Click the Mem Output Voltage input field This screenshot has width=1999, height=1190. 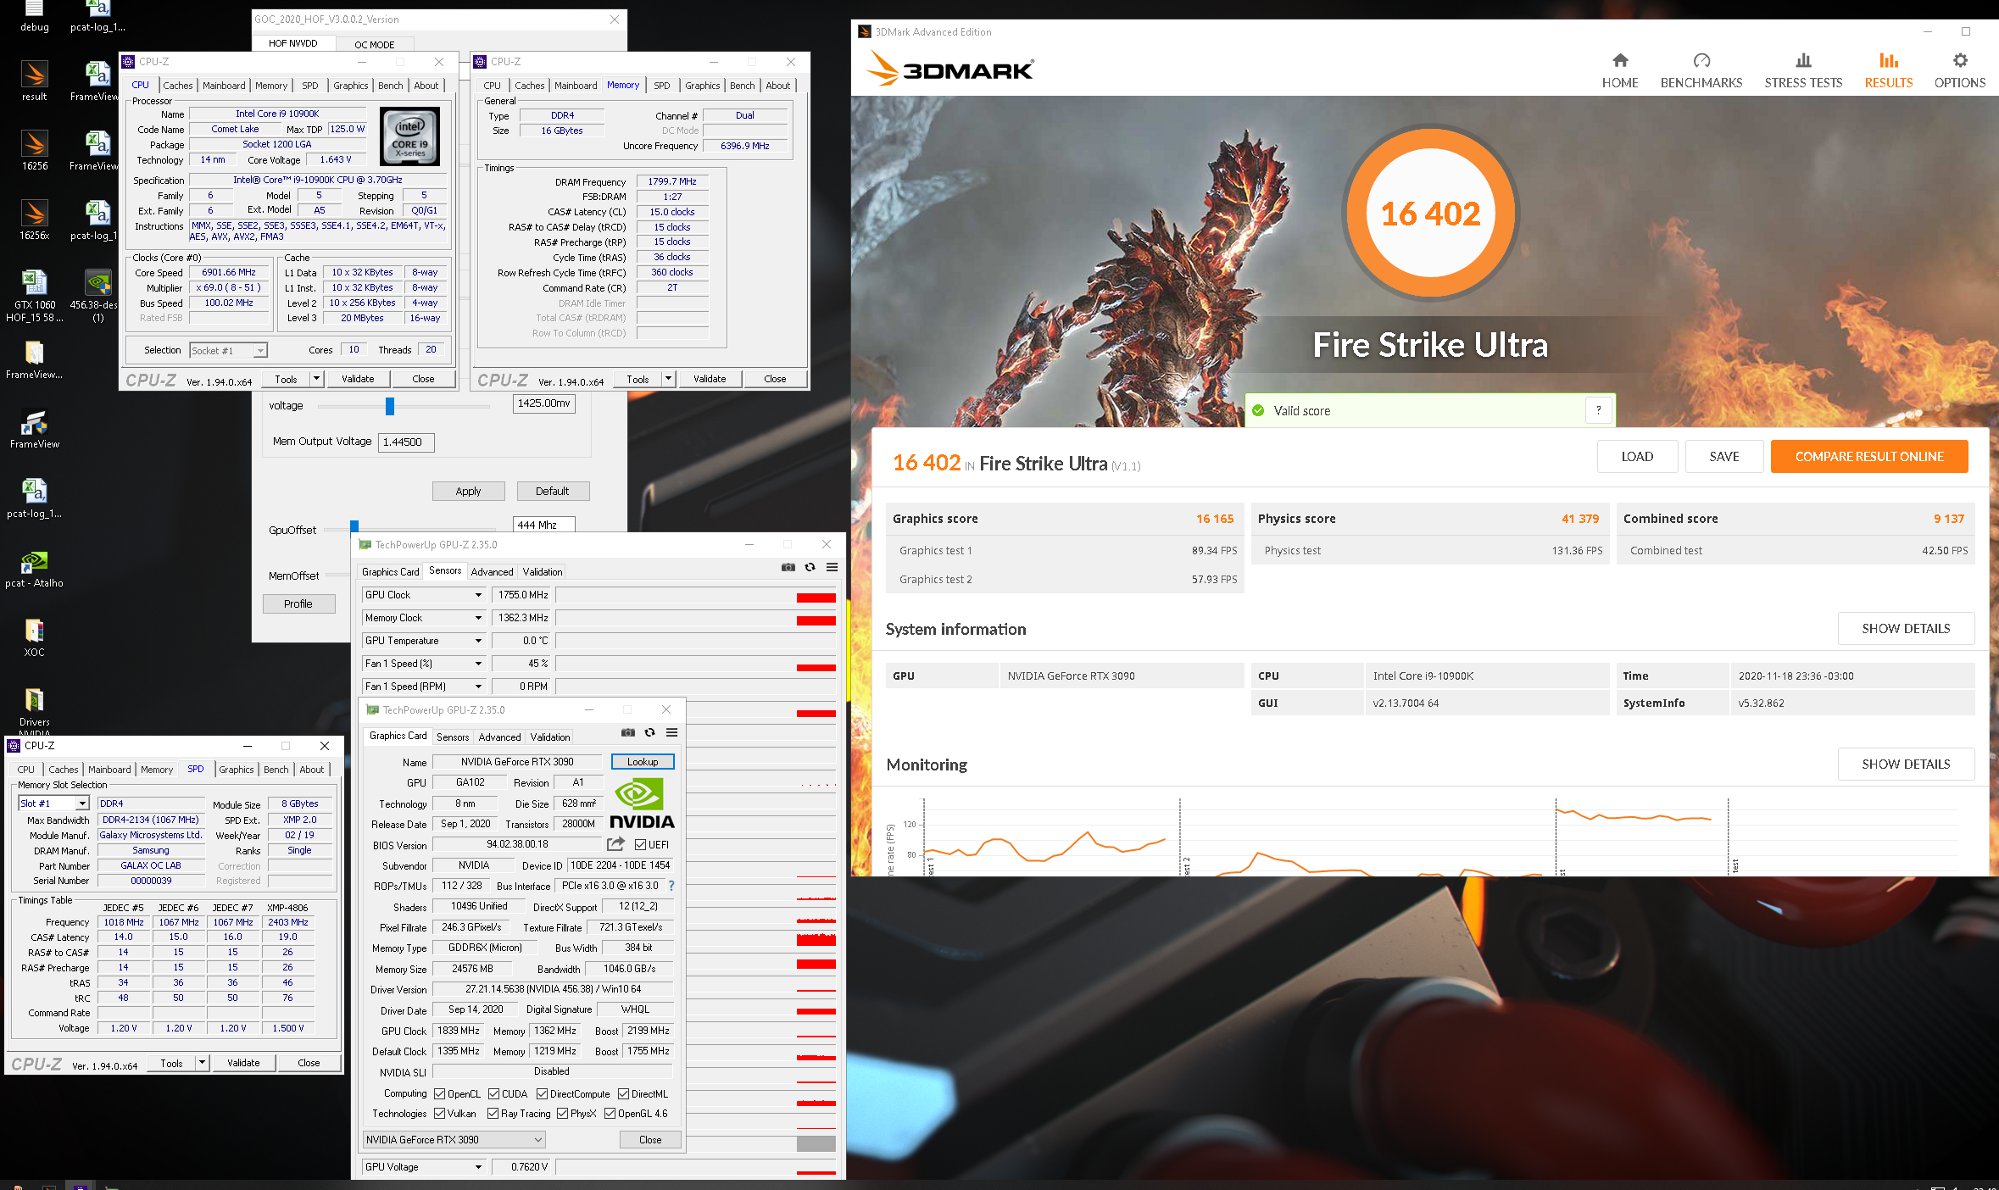pos(406,442)
